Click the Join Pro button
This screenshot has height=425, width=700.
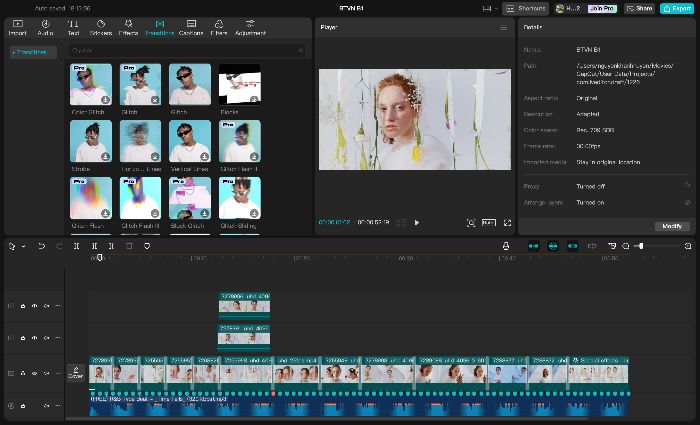pos(602,8)
